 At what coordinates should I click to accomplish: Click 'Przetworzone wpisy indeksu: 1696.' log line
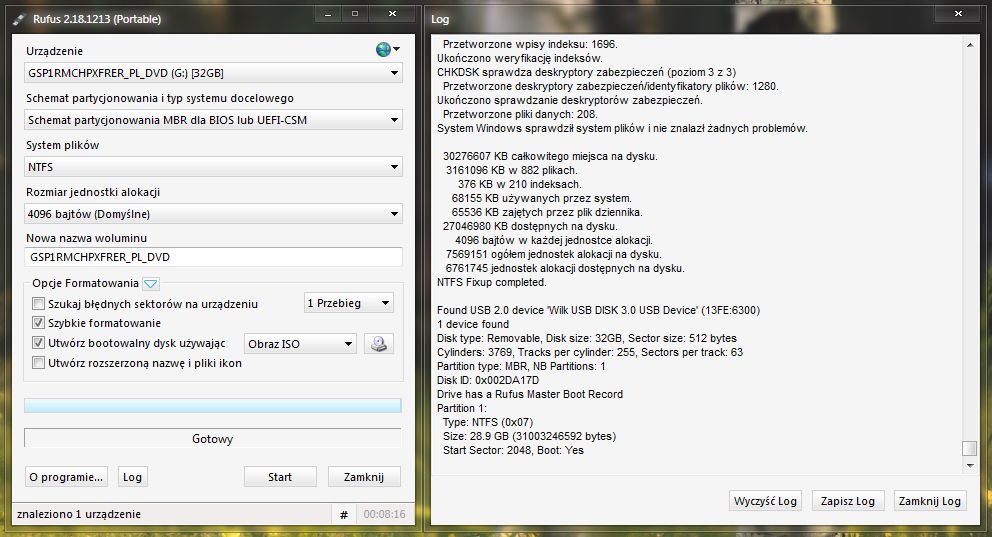[x=530, y=44]
